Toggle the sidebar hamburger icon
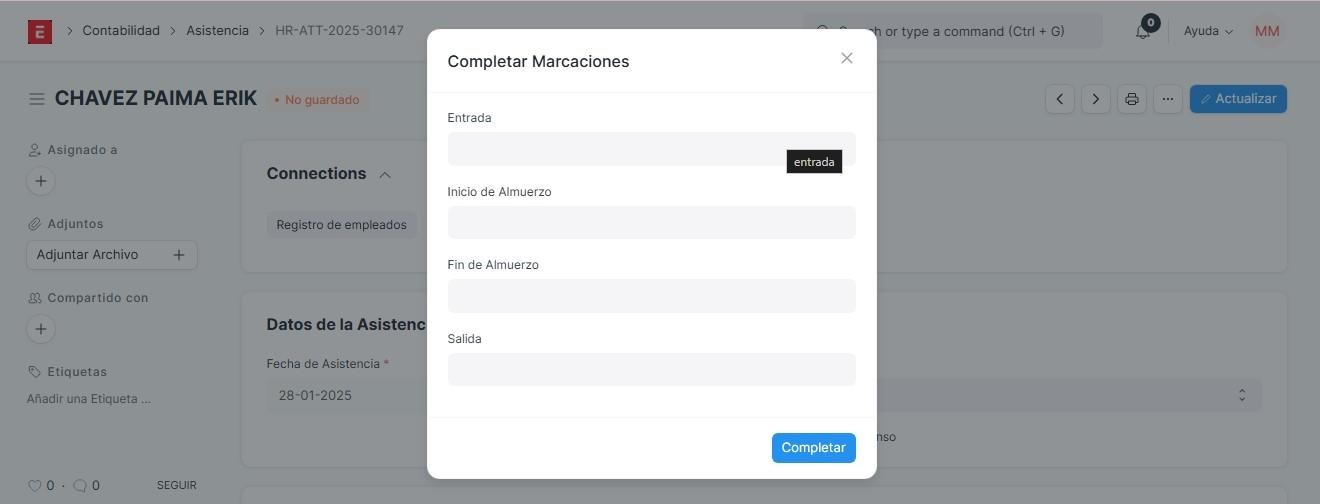The width and height of the screenshot is (1320, 504). (x=37, y=99)
